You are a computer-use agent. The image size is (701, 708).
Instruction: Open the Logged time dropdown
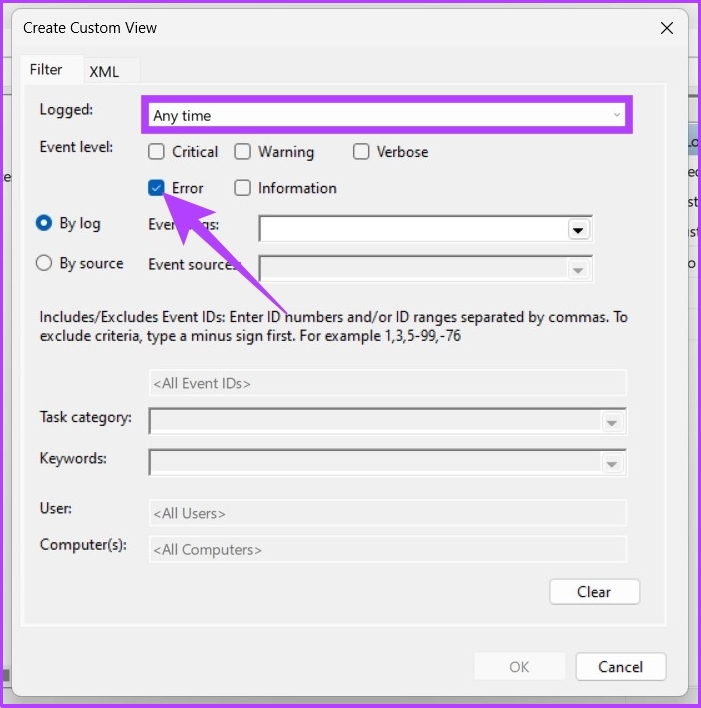[x=387, y=115]
